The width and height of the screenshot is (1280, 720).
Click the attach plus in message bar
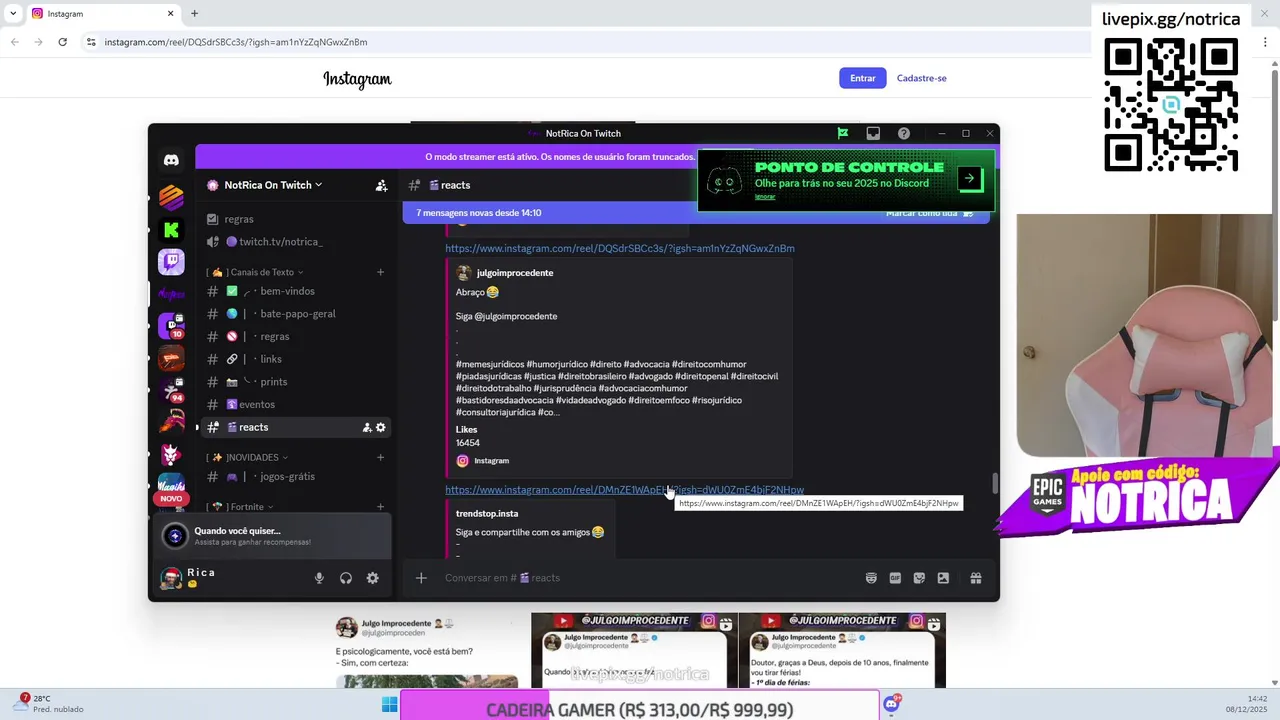[x=421, y=578]
